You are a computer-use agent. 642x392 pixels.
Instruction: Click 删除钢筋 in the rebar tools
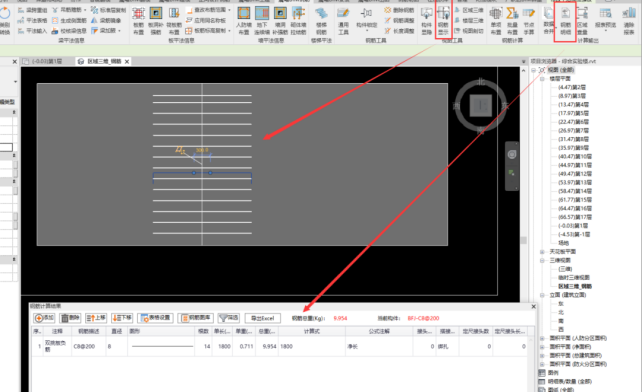pyautogui.click(x=399, y=10)
